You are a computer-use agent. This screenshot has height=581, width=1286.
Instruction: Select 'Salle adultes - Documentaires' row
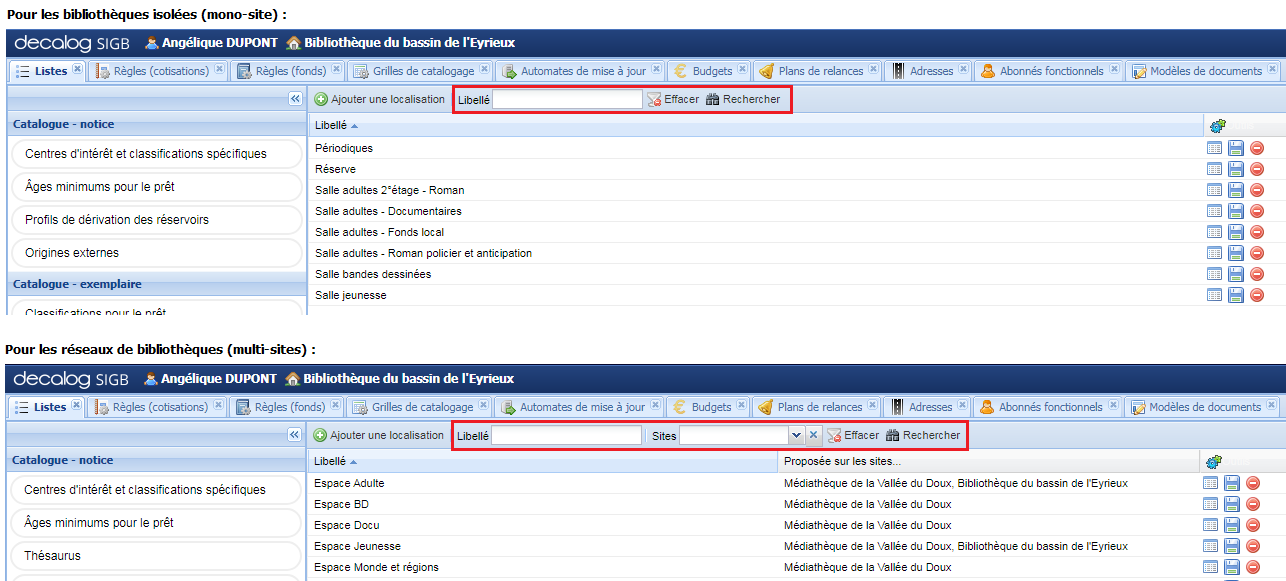pos(388,211)
